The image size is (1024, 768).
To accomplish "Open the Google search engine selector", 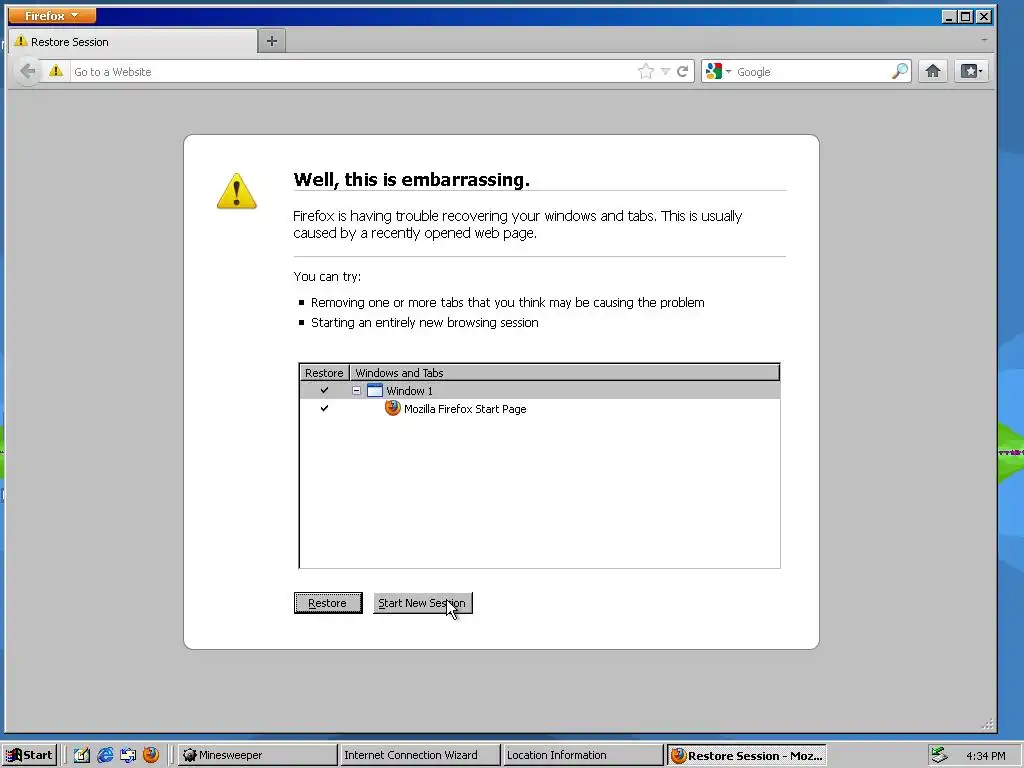I will click(718, 71).
